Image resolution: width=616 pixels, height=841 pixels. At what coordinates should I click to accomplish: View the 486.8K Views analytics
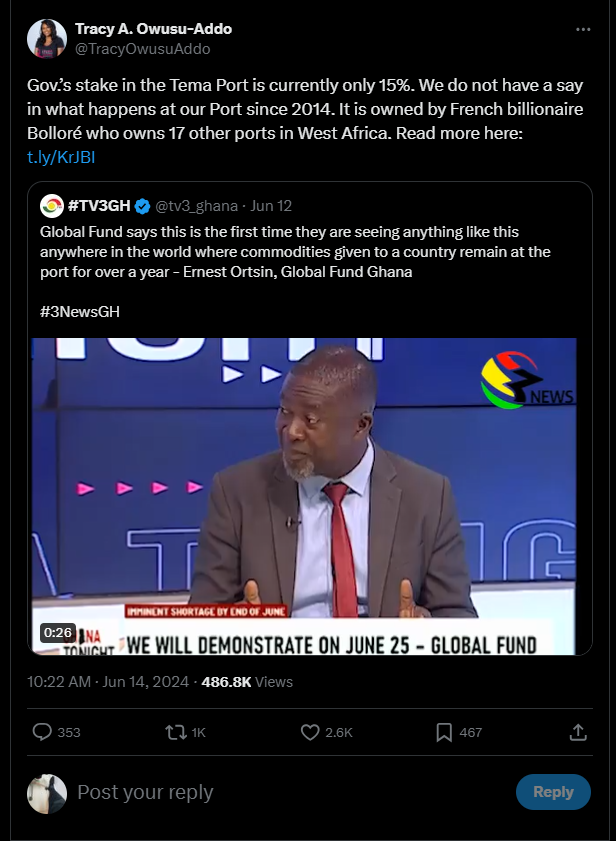(x=247, y=682)
